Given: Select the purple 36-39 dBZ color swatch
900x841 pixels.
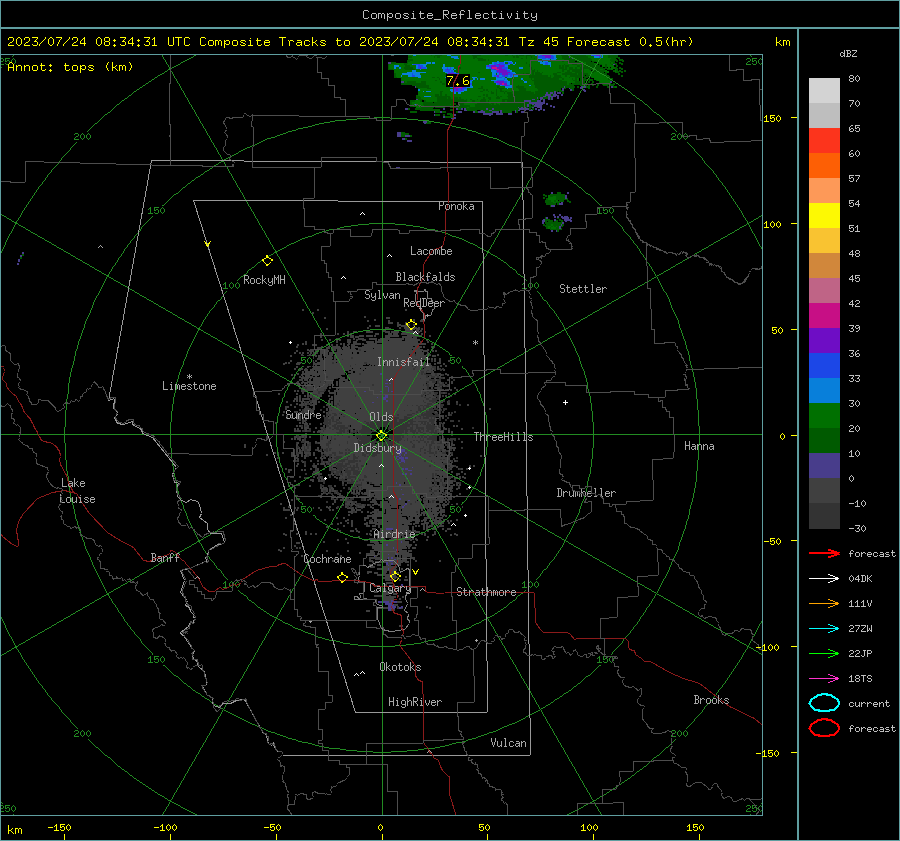Looking at the screenshot, I should pyautogui.click(x=824, y=340).
